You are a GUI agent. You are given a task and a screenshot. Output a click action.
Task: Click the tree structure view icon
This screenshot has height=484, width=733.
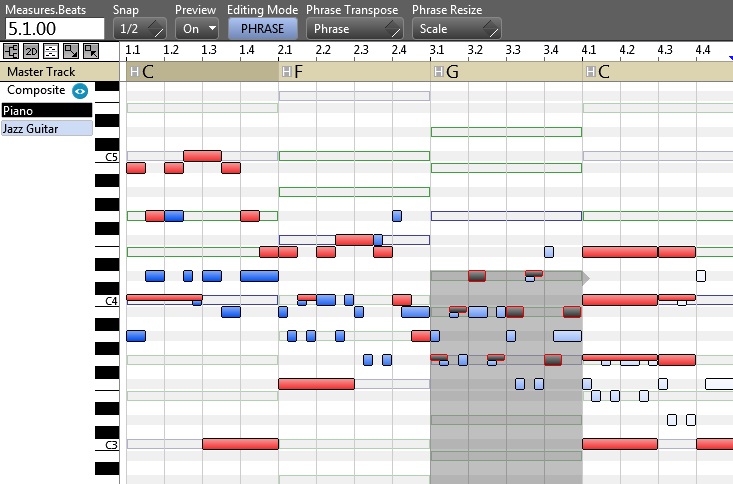click(11, 51)
